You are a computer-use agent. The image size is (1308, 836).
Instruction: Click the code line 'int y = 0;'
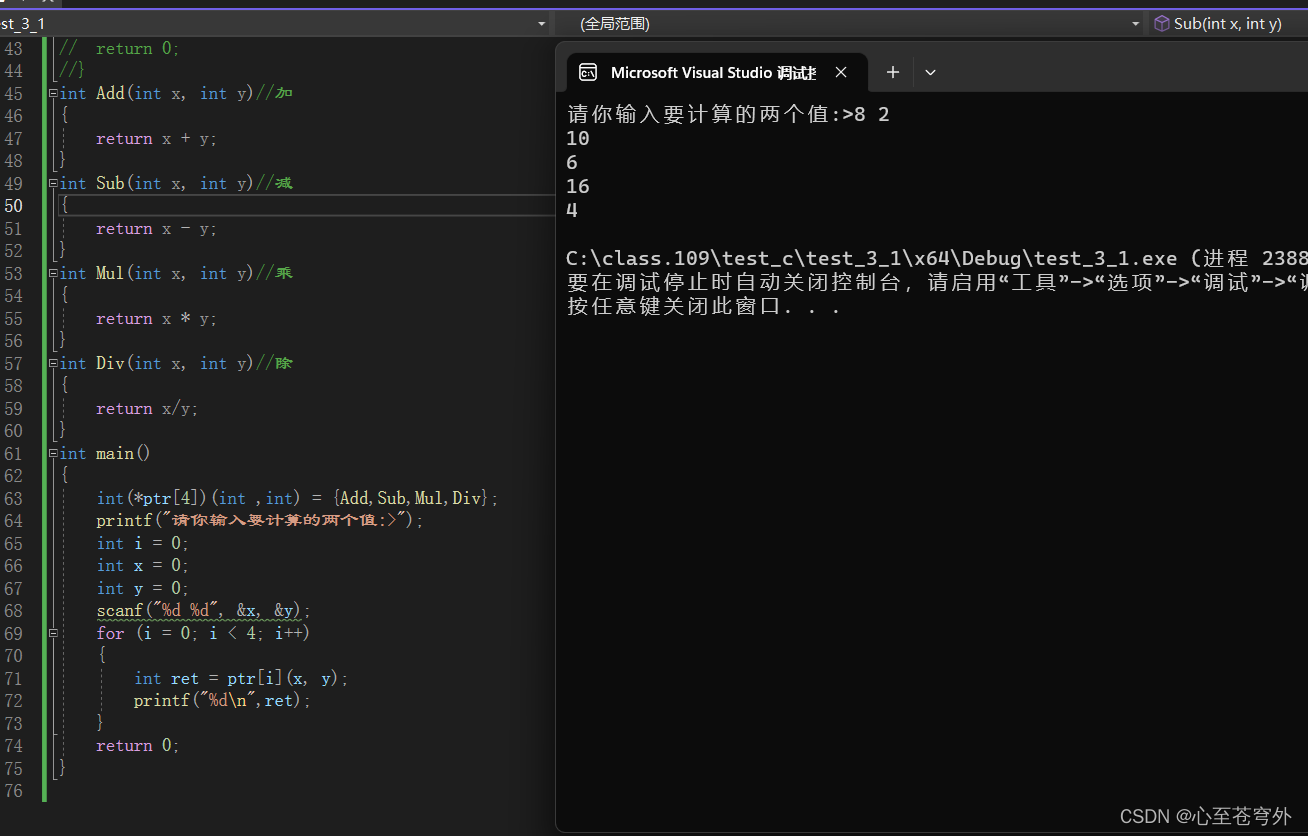[x=142, y=588]
